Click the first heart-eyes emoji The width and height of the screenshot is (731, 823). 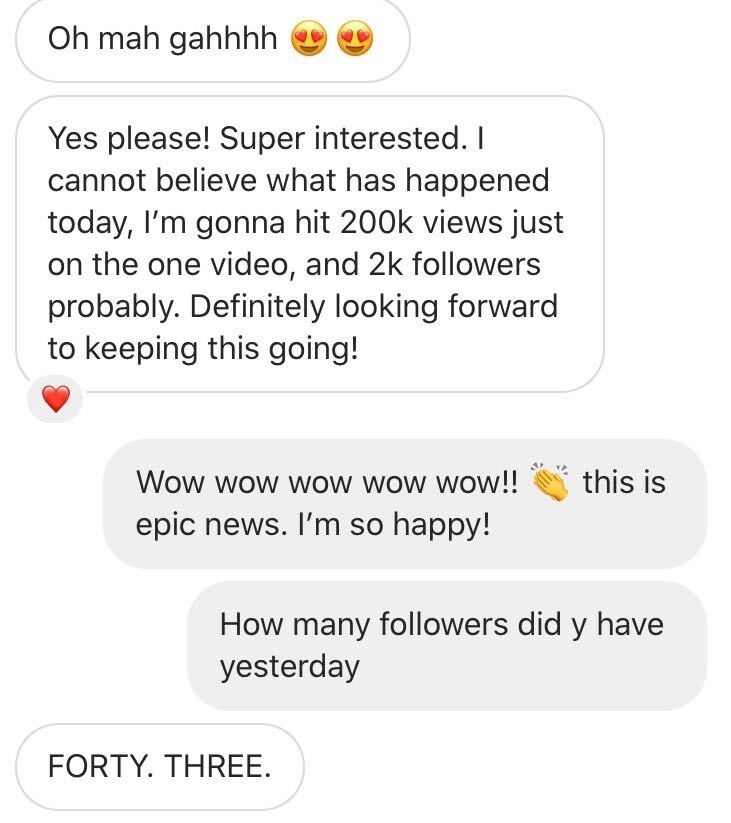click(308, 40)
